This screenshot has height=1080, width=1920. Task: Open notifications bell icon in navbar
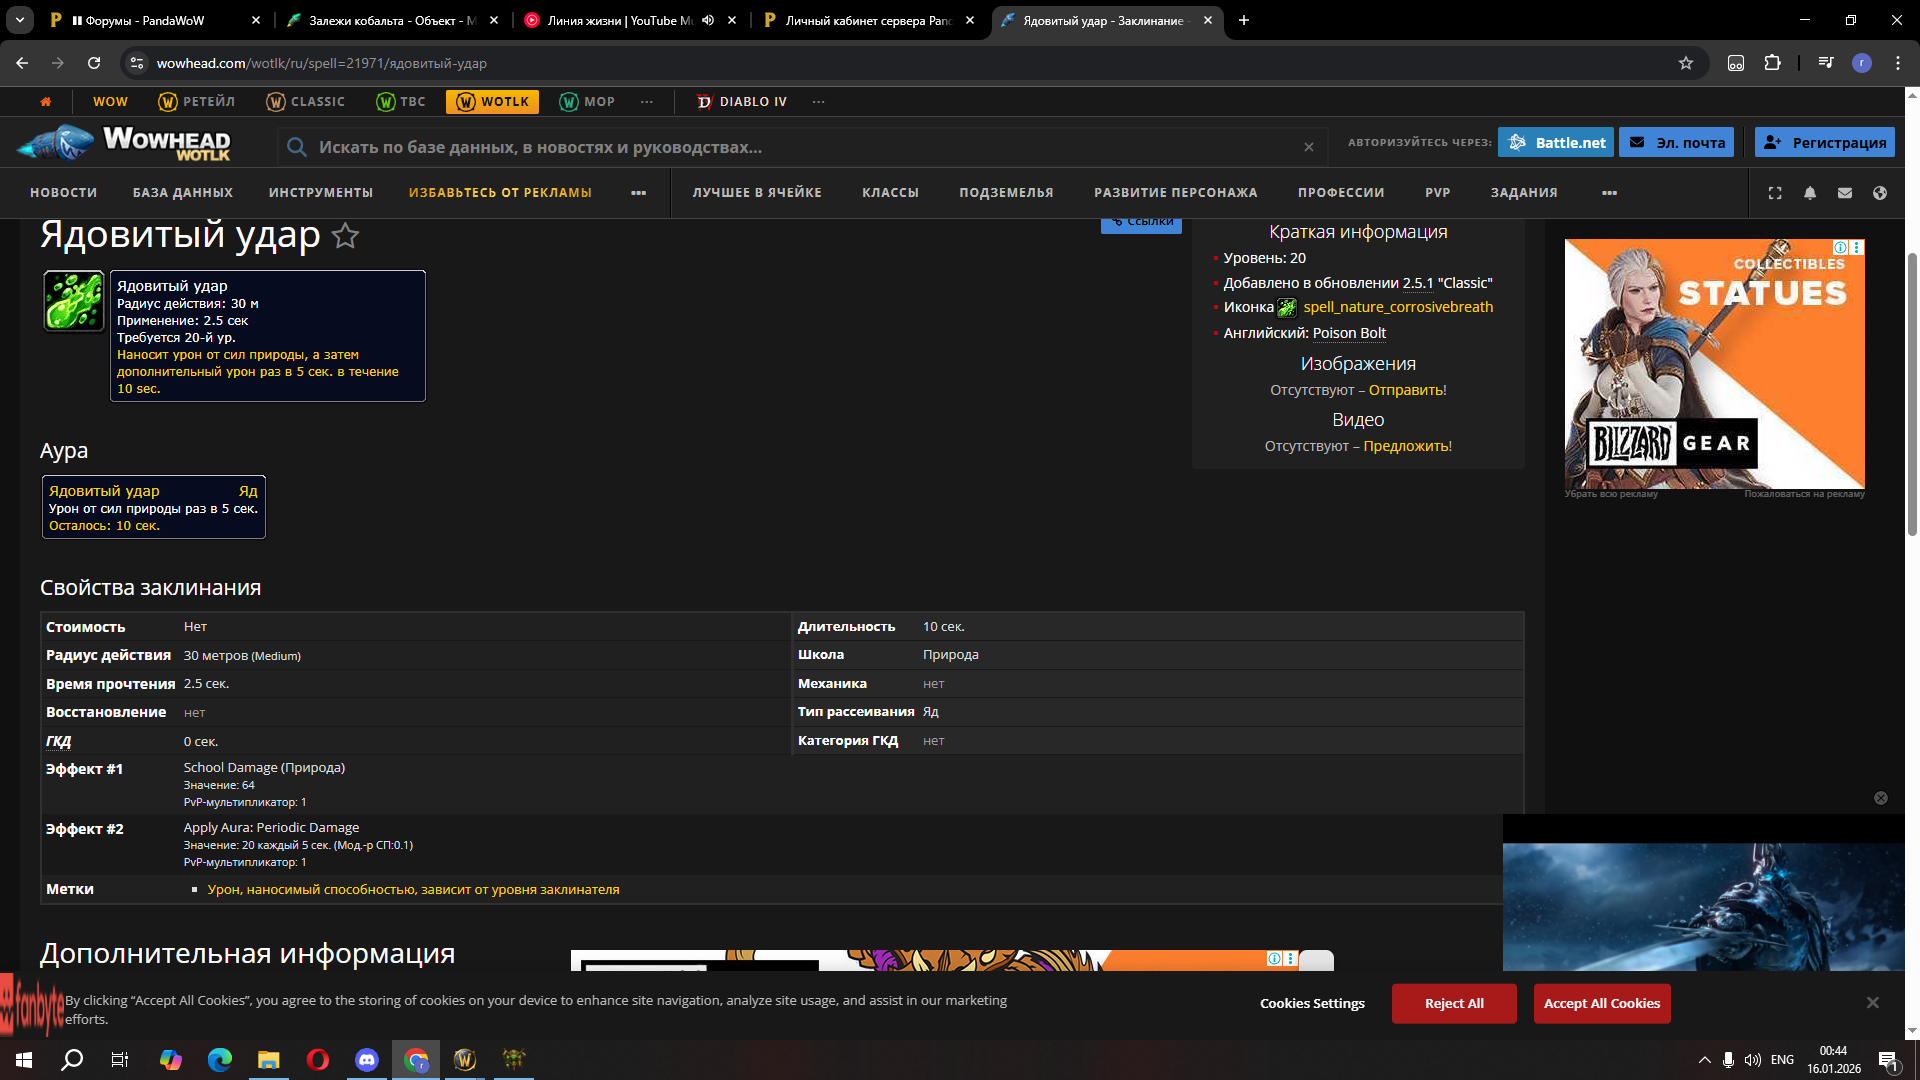coord(1810,193)
